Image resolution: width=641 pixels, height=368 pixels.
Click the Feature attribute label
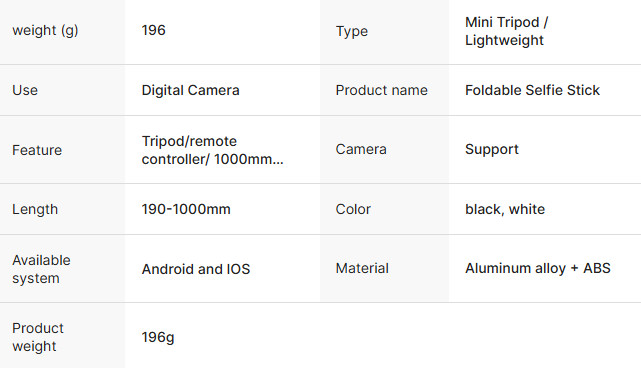pos(37,150)
